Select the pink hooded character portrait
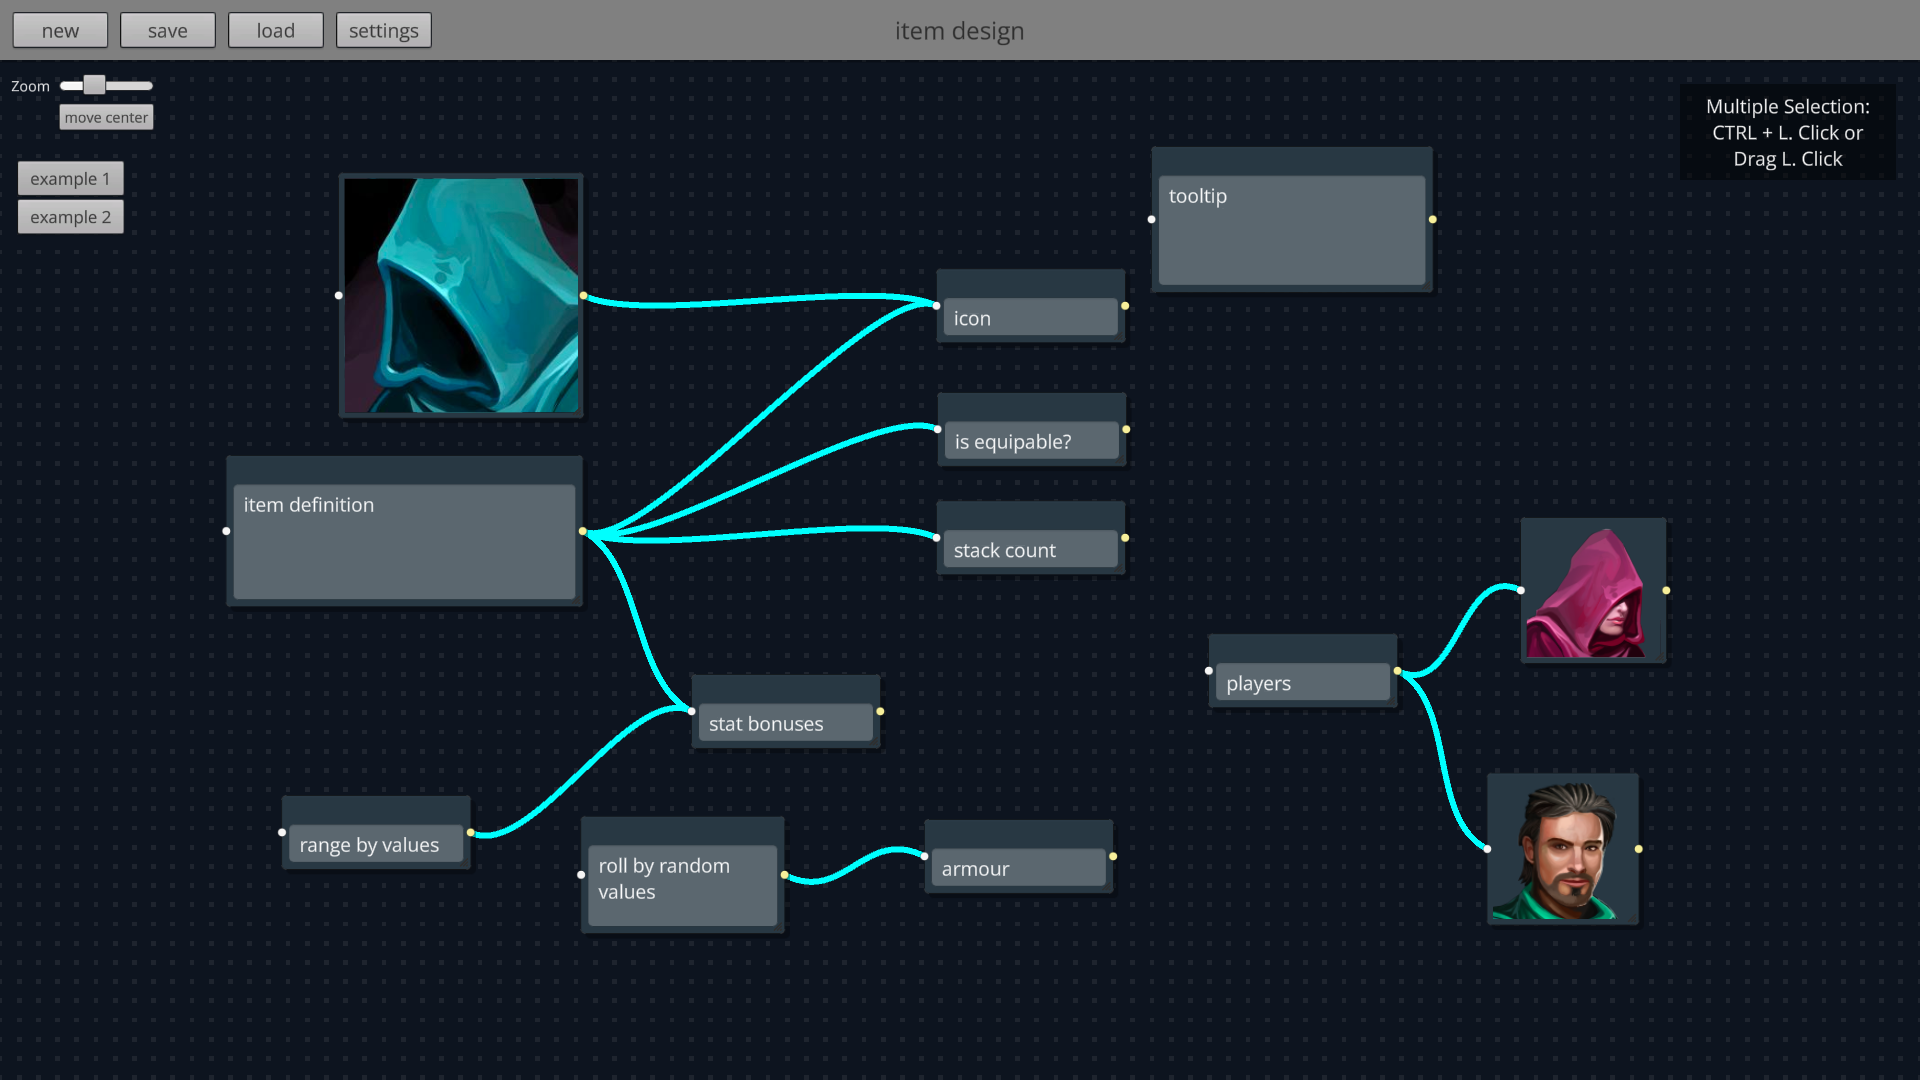Image resolution: width=1920 pixels, height=1080 pixels. tap(1593, 590)
